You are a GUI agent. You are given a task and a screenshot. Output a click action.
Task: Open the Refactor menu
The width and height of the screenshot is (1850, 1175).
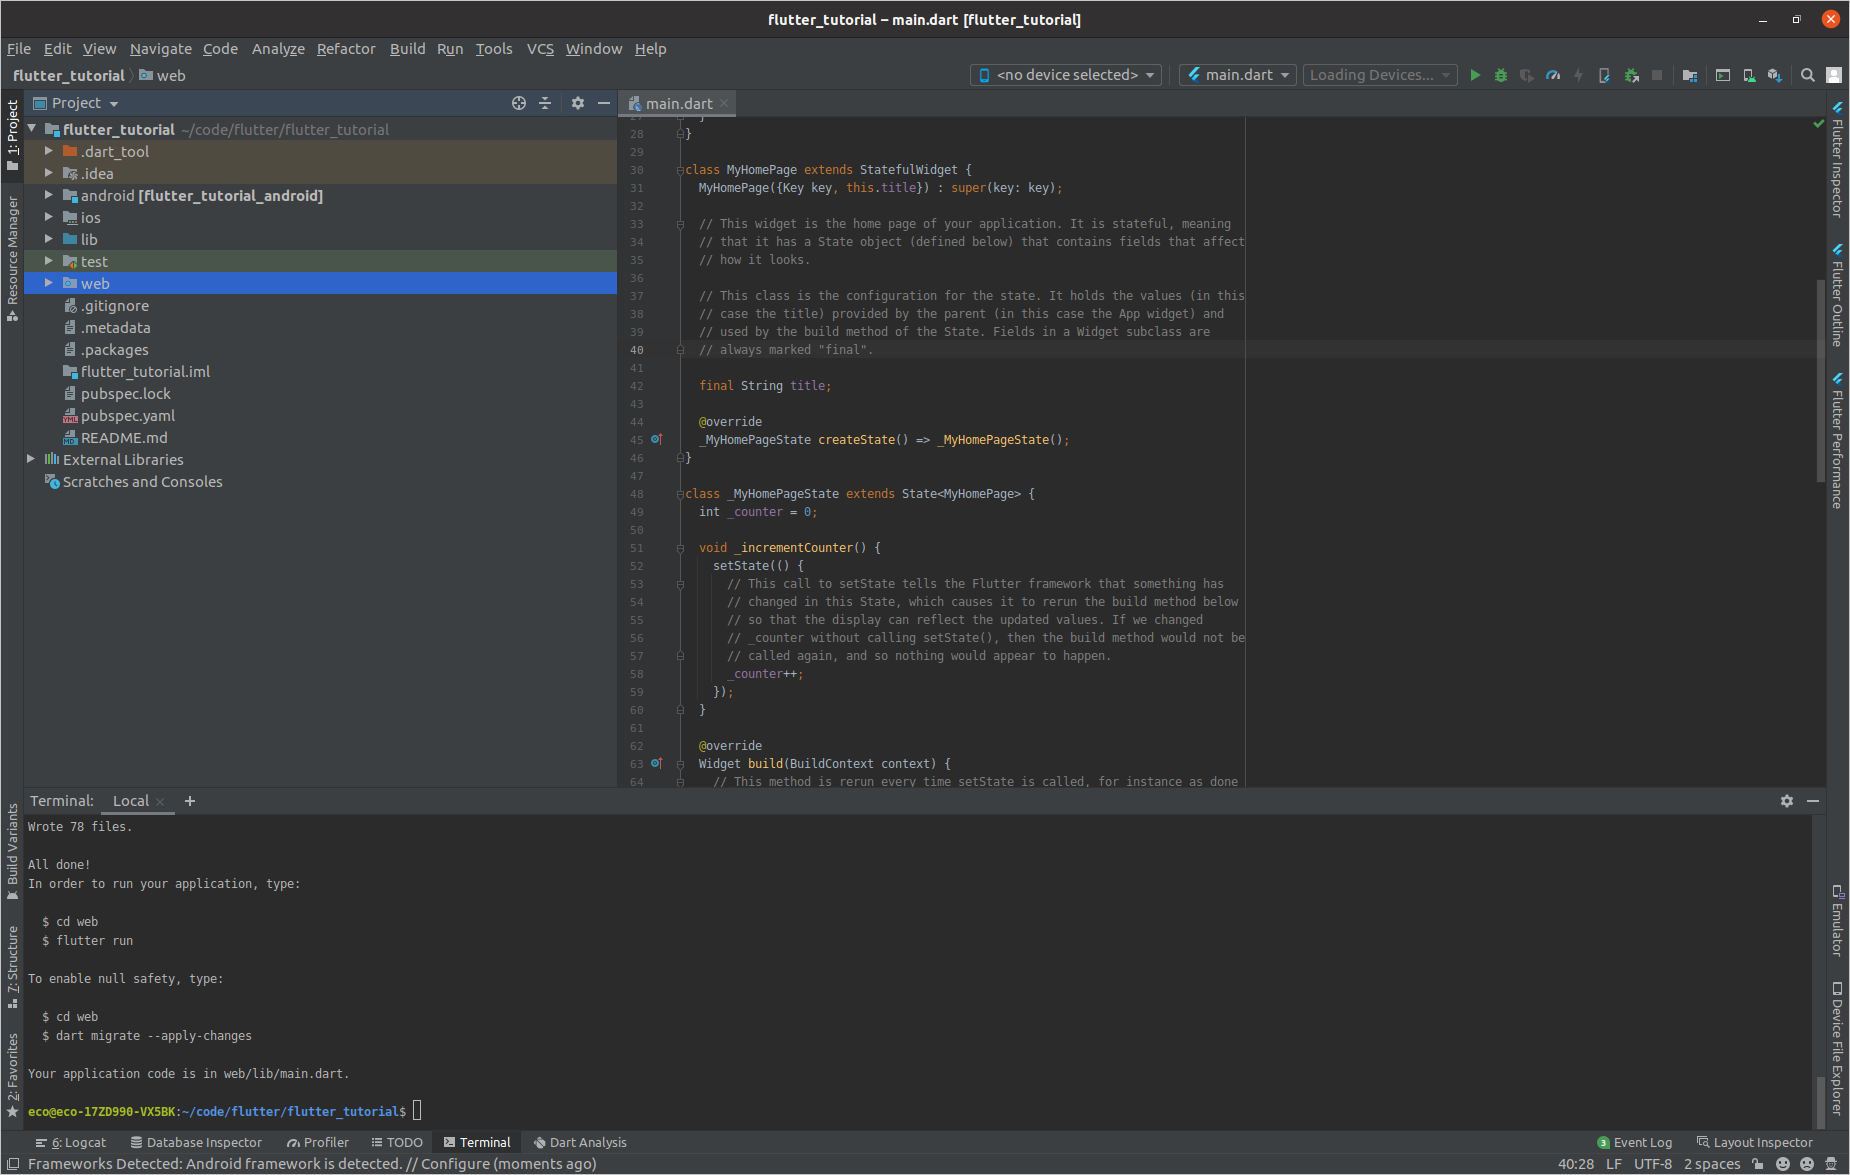point(346,49)
